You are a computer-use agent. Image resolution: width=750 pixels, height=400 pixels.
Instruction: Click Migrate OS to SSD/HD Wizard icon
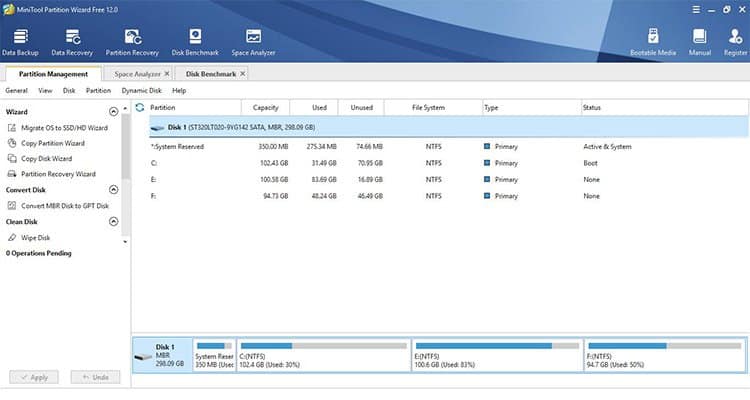(12, 128)
